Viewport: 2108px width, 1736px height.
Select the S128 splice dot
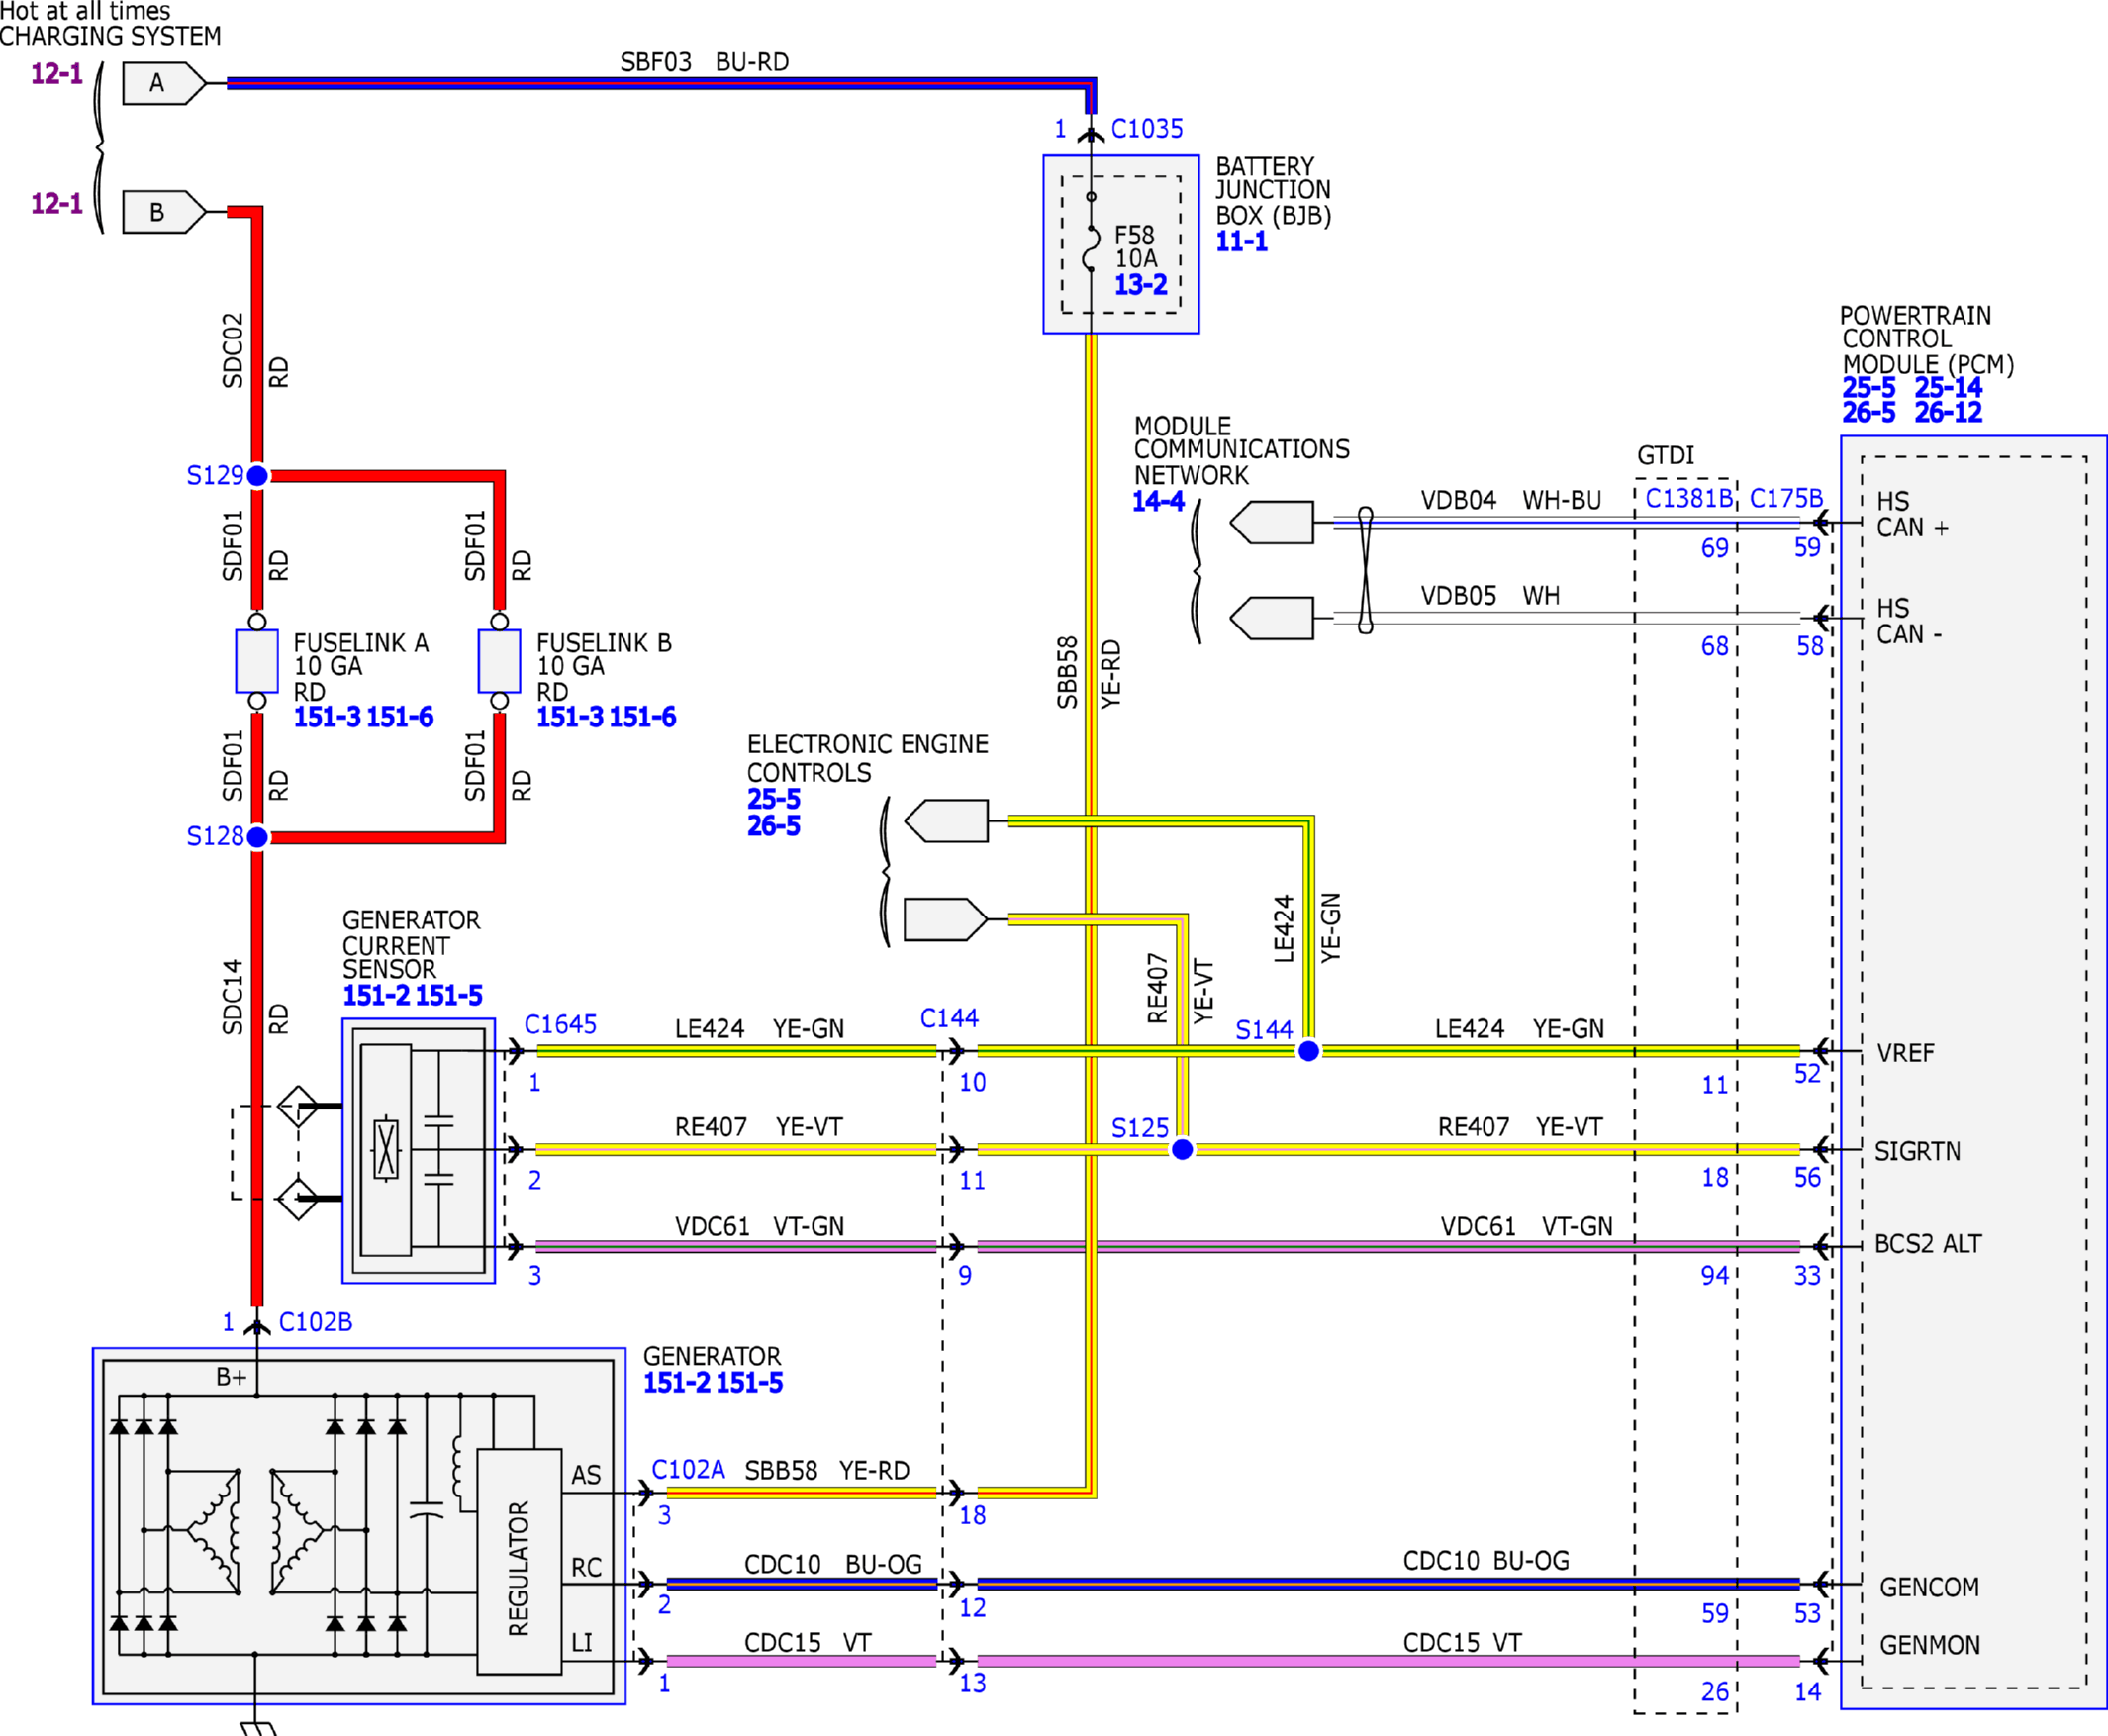[257, 837]
